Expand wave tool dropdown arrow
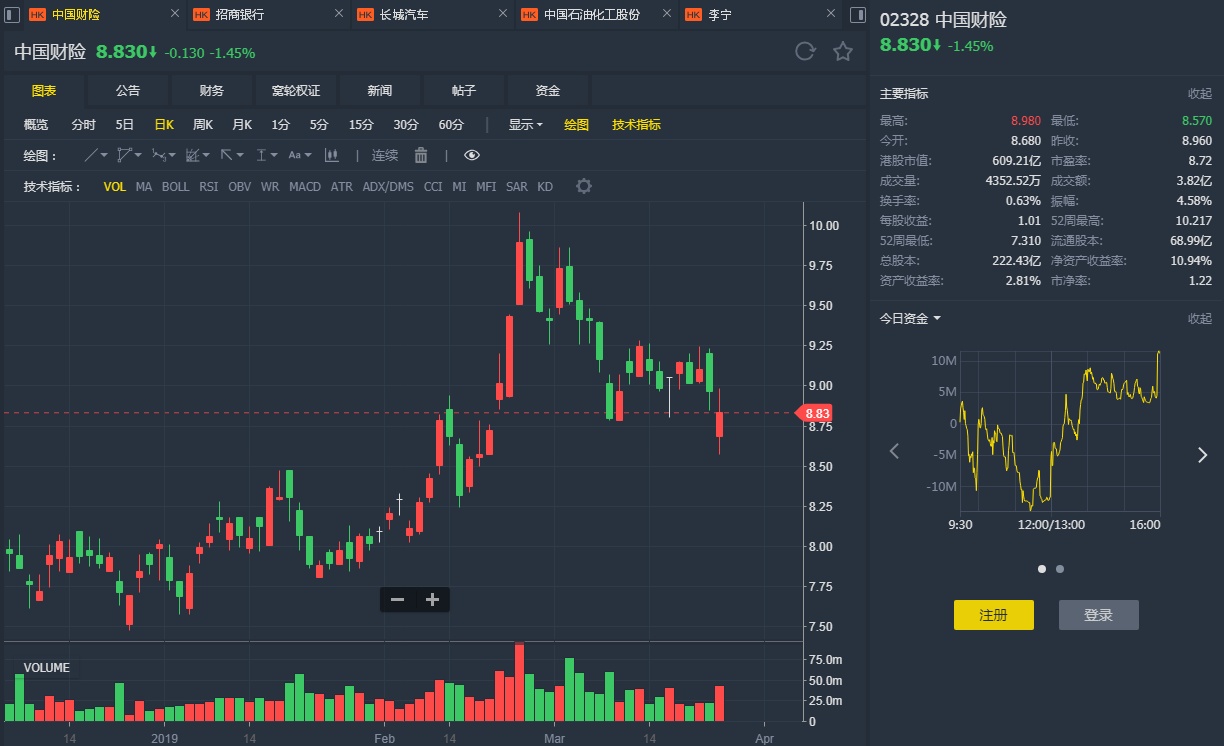1224x746 pixels. 172,155
